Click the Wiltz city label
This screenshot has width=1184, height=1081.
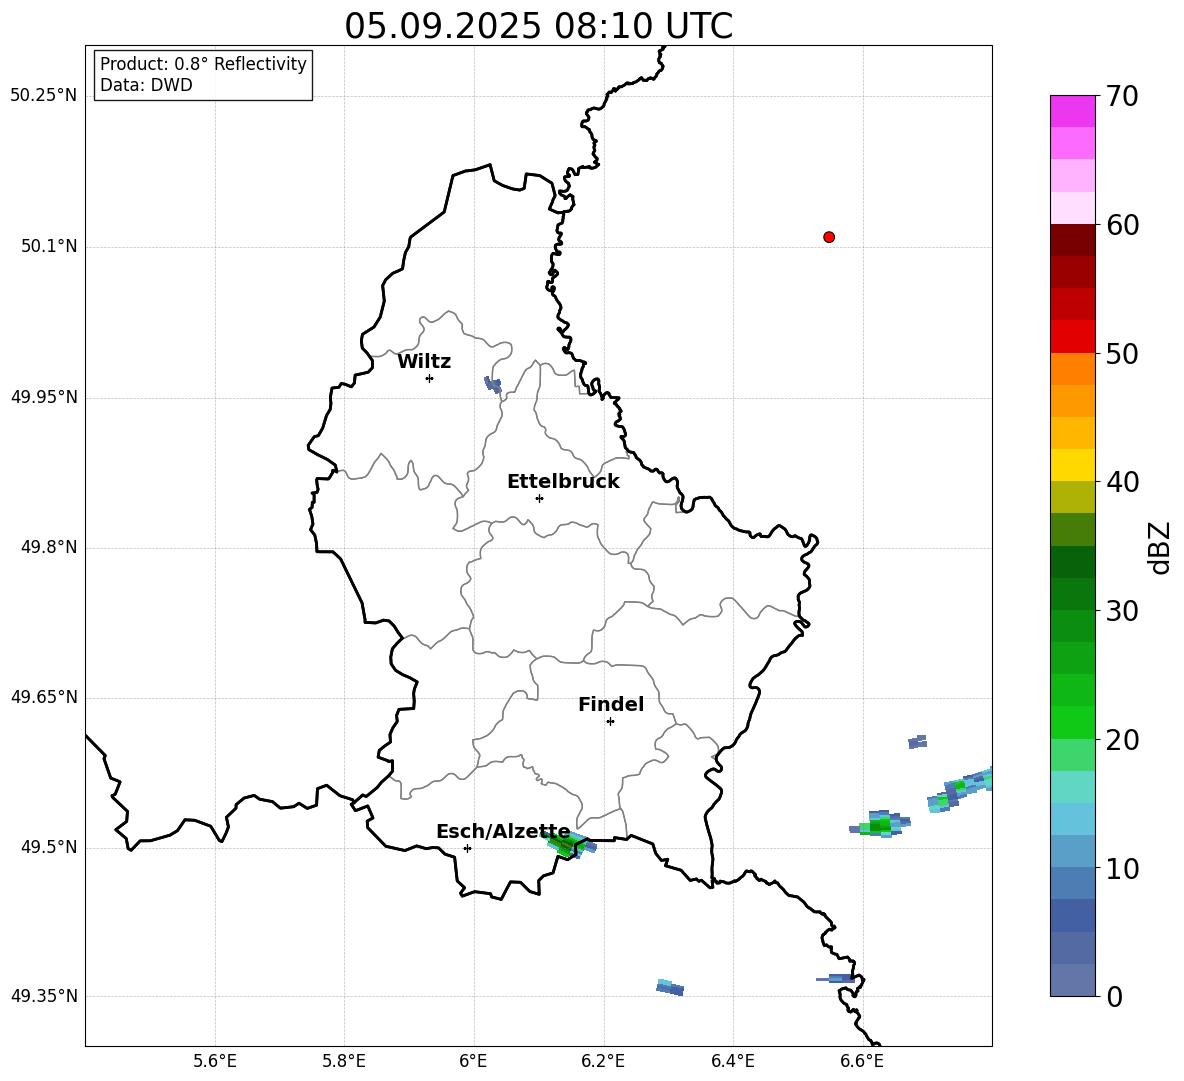pos(424,362)
